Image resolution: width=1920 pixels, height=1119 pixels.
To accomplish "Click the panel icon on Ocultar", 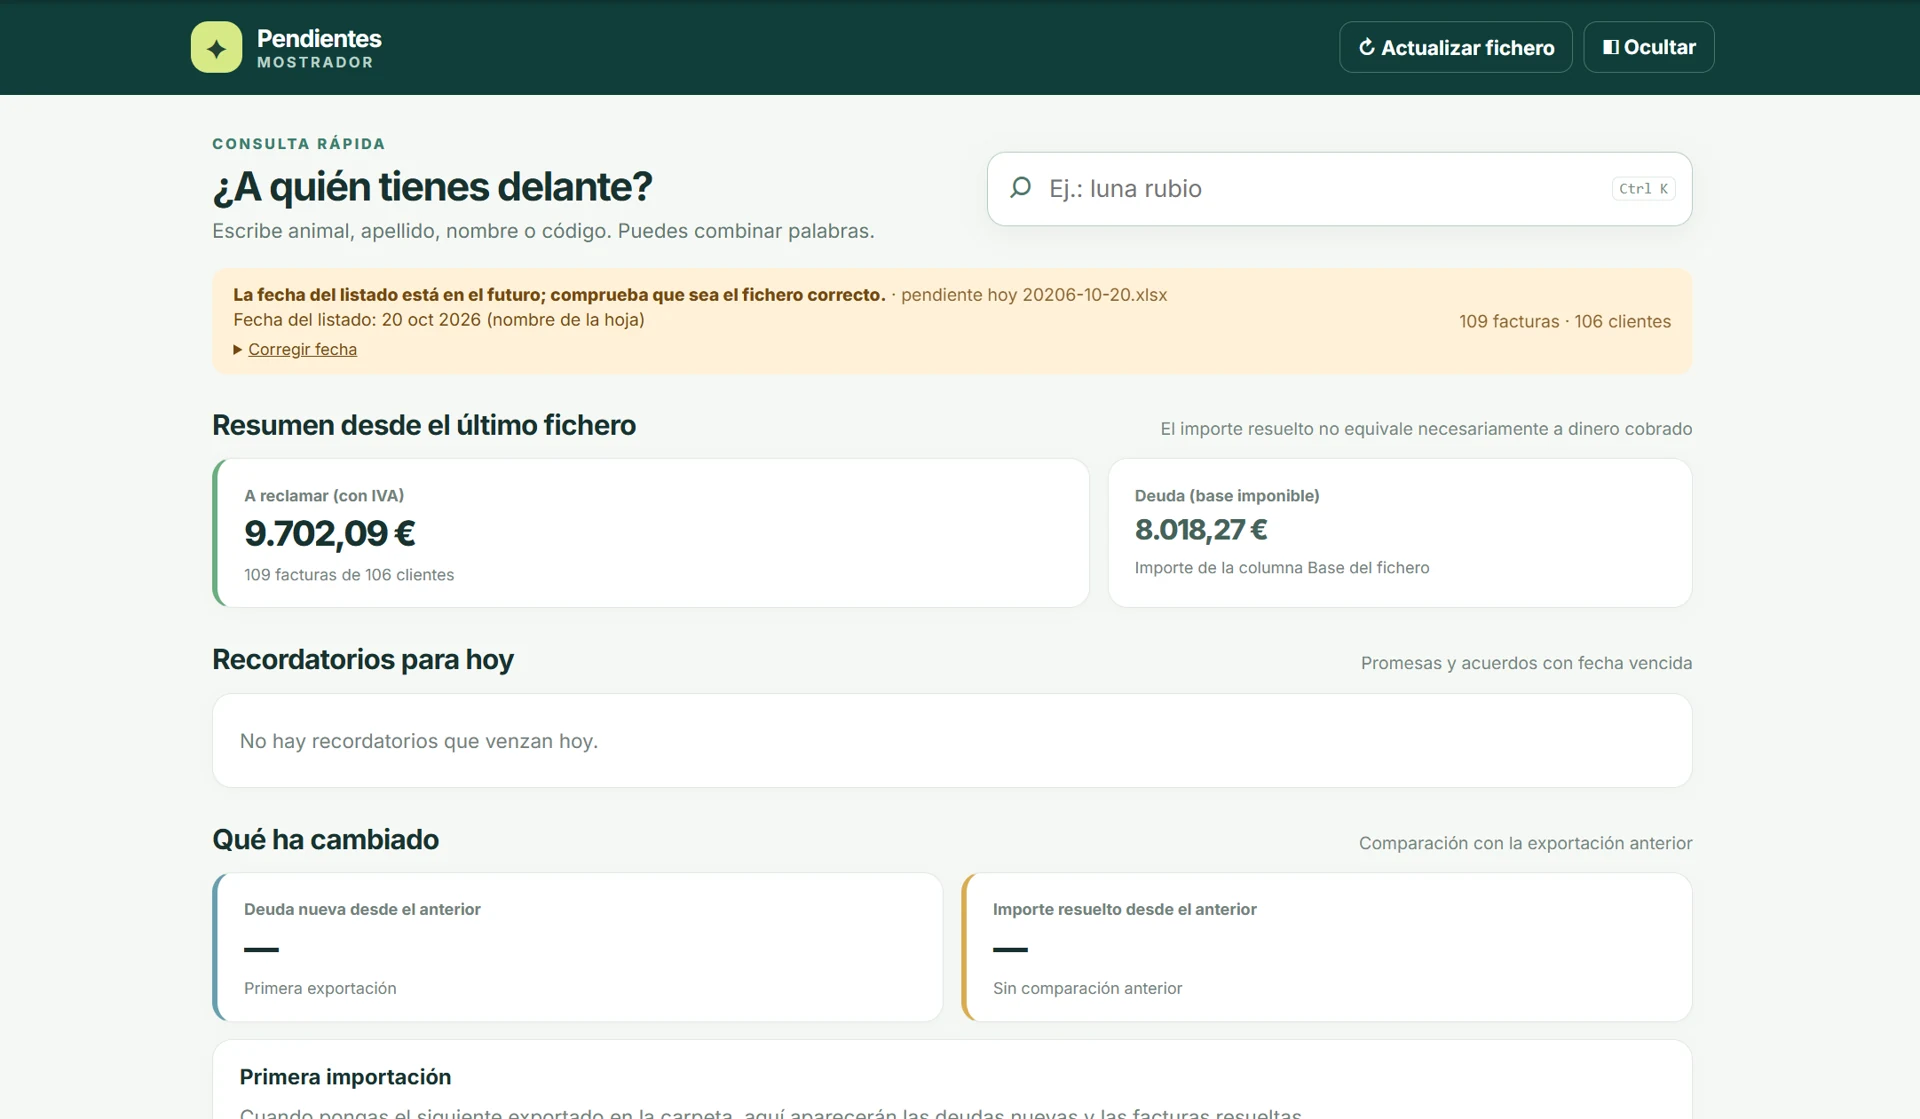I will 1610,47.
